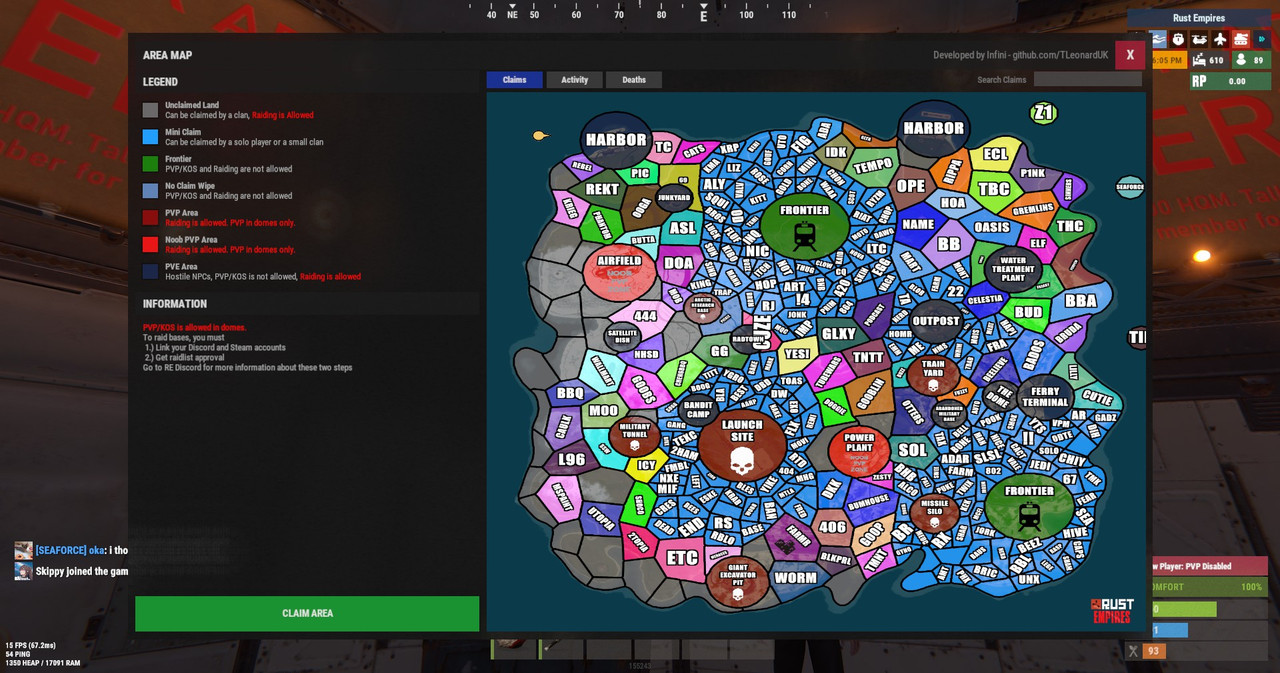The image size is (1280, 673).
Task: Select the Launch Site skull monument
Action: [741, 444]
